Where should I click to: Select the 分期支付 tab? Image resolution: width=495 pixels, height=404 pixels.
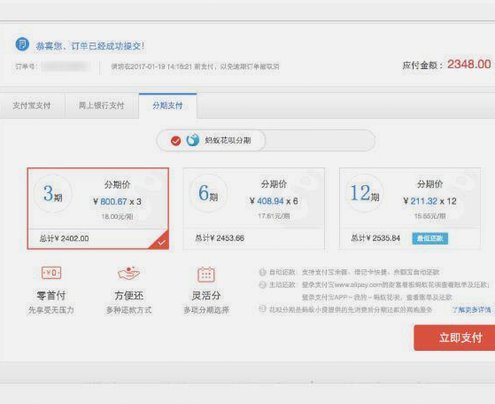[168, 106]
